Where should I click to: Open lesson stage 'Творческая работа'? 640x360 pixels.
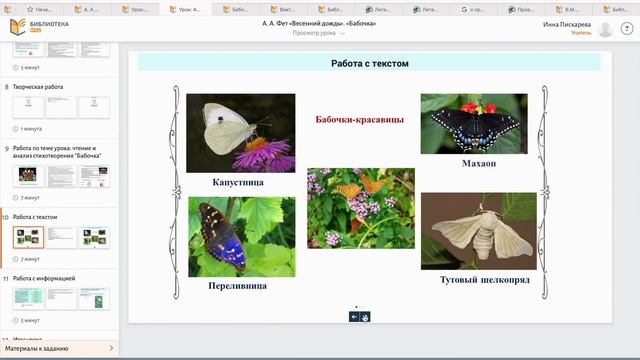click(x=38, y=87)
